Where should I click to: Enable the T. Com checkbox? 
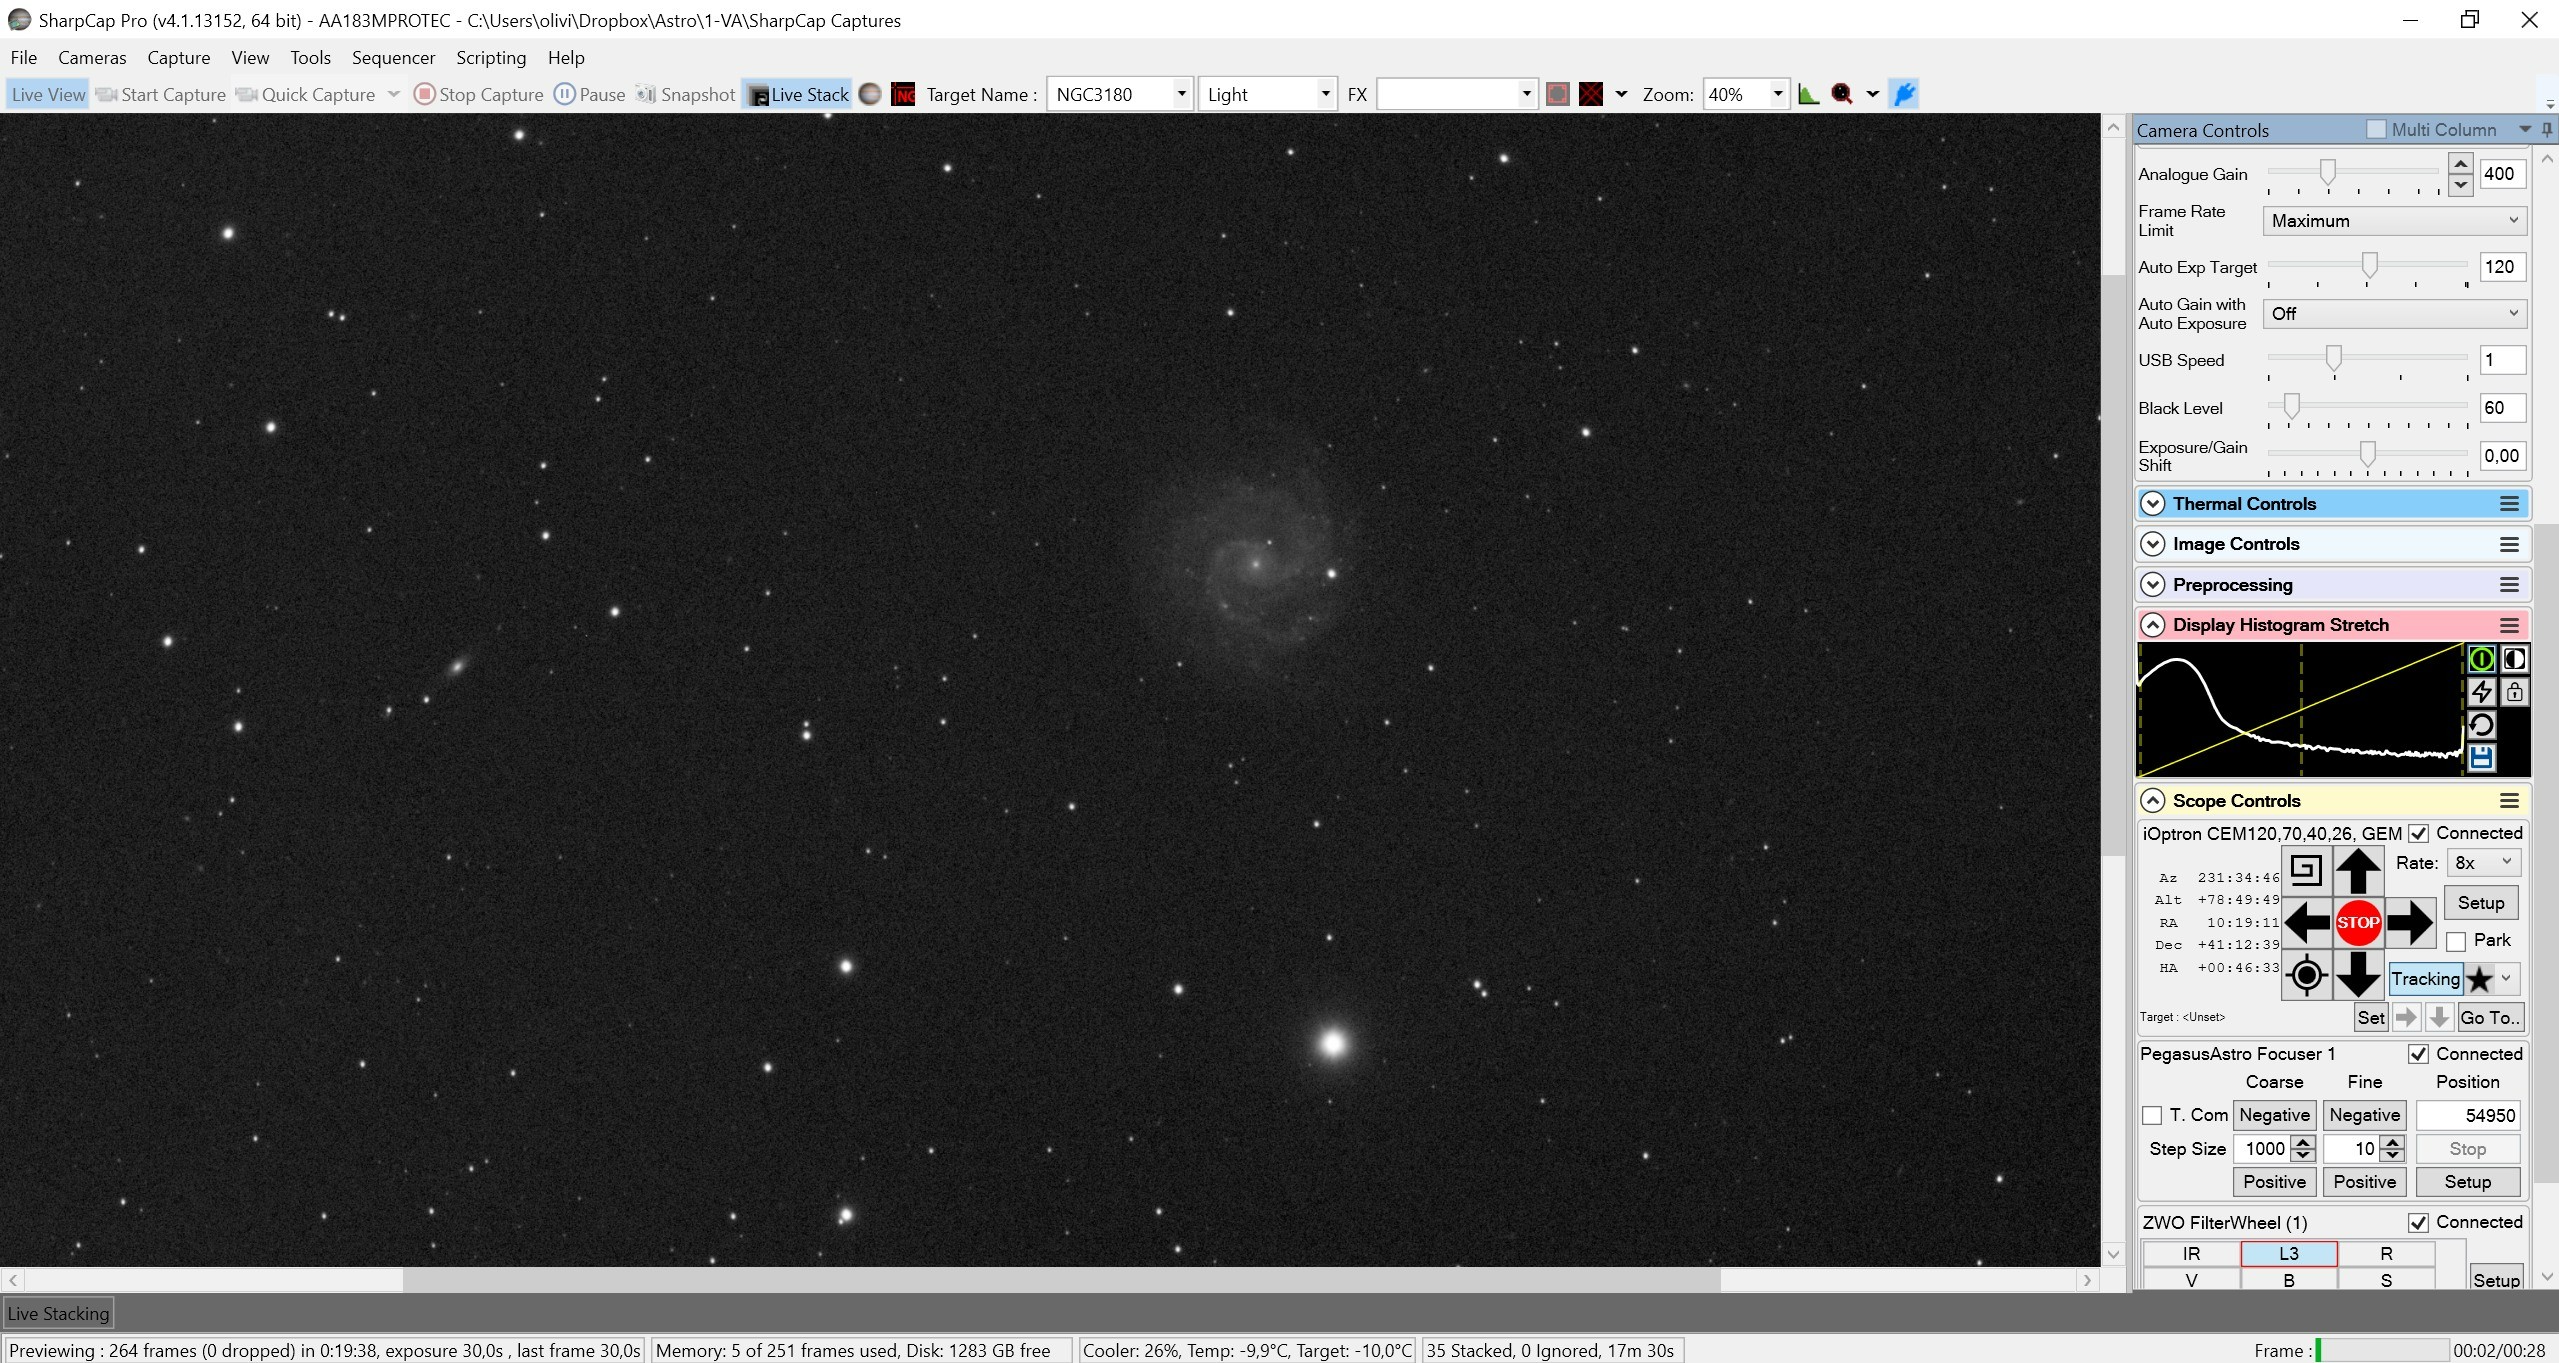(2152, 1115)
